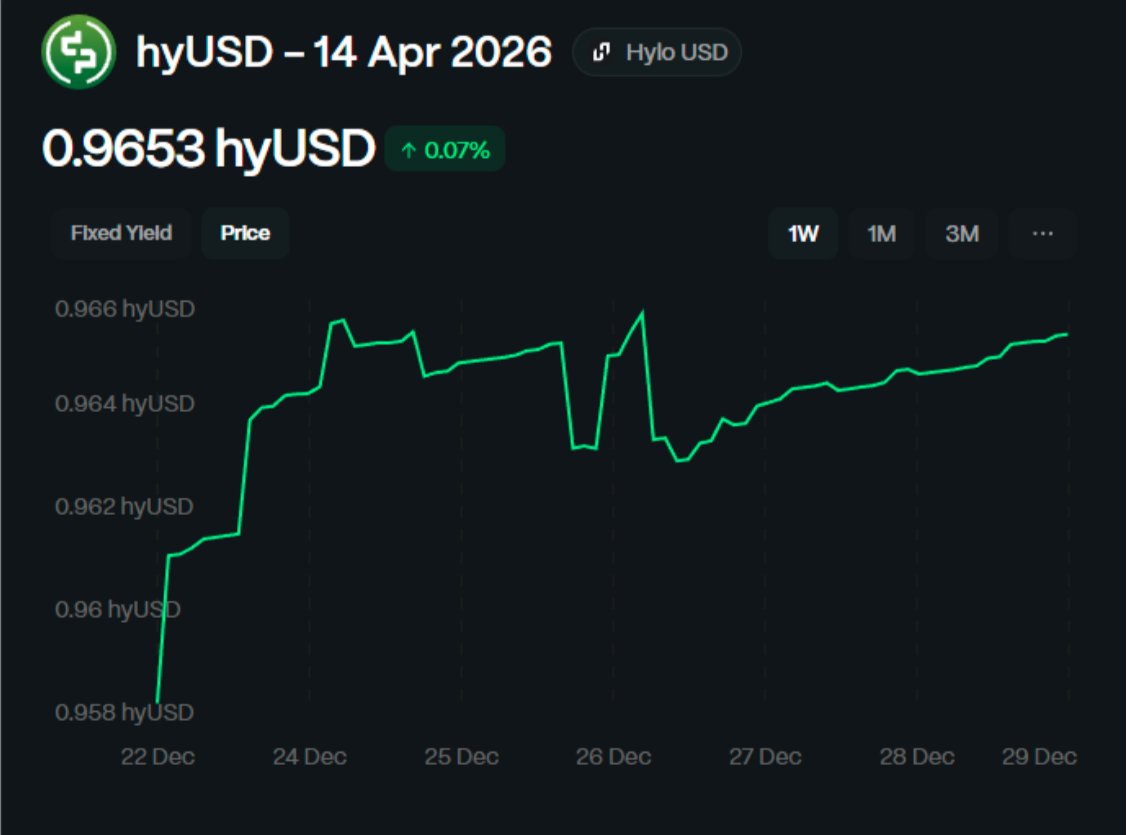This screenshot has height=835, width=1134.
Task: Click the 27 Dec date label
Action: click(x=765, y=756)
